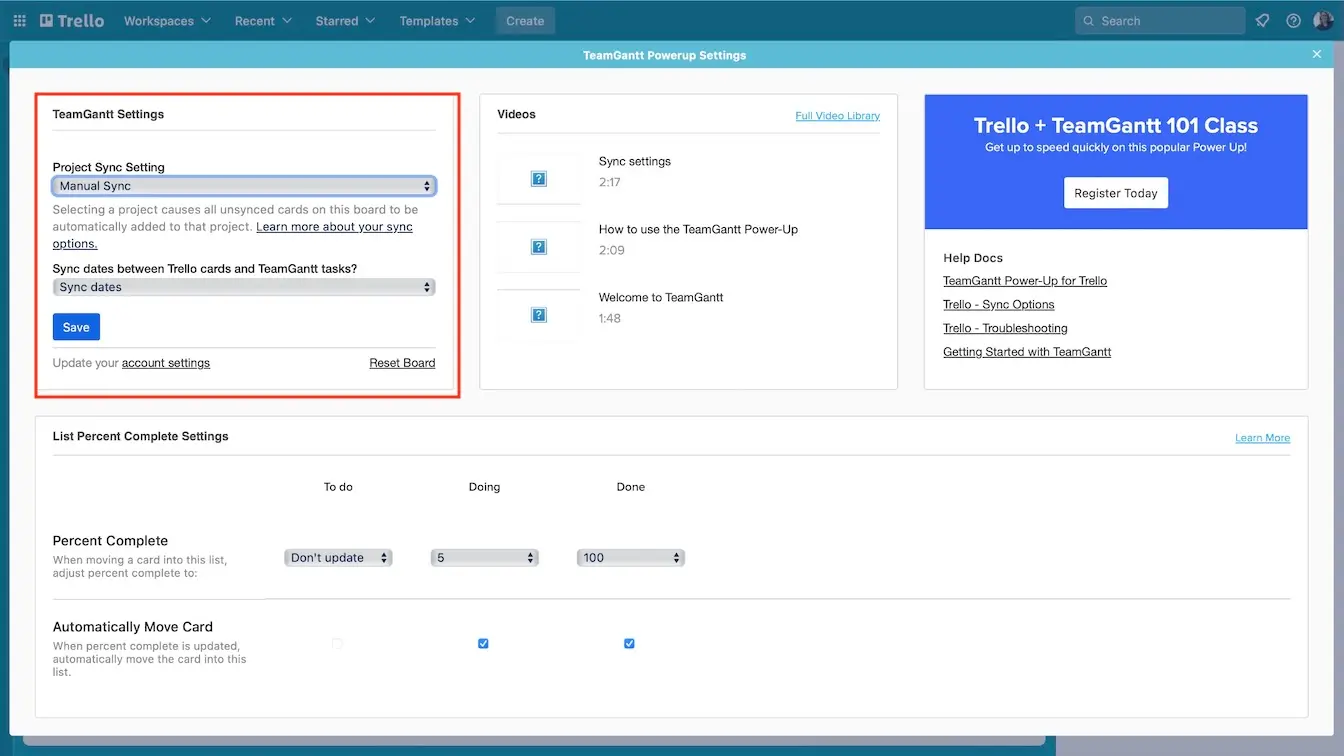Toggle To do auto move checkbox
1344x756 pixels.
[337, 644]
